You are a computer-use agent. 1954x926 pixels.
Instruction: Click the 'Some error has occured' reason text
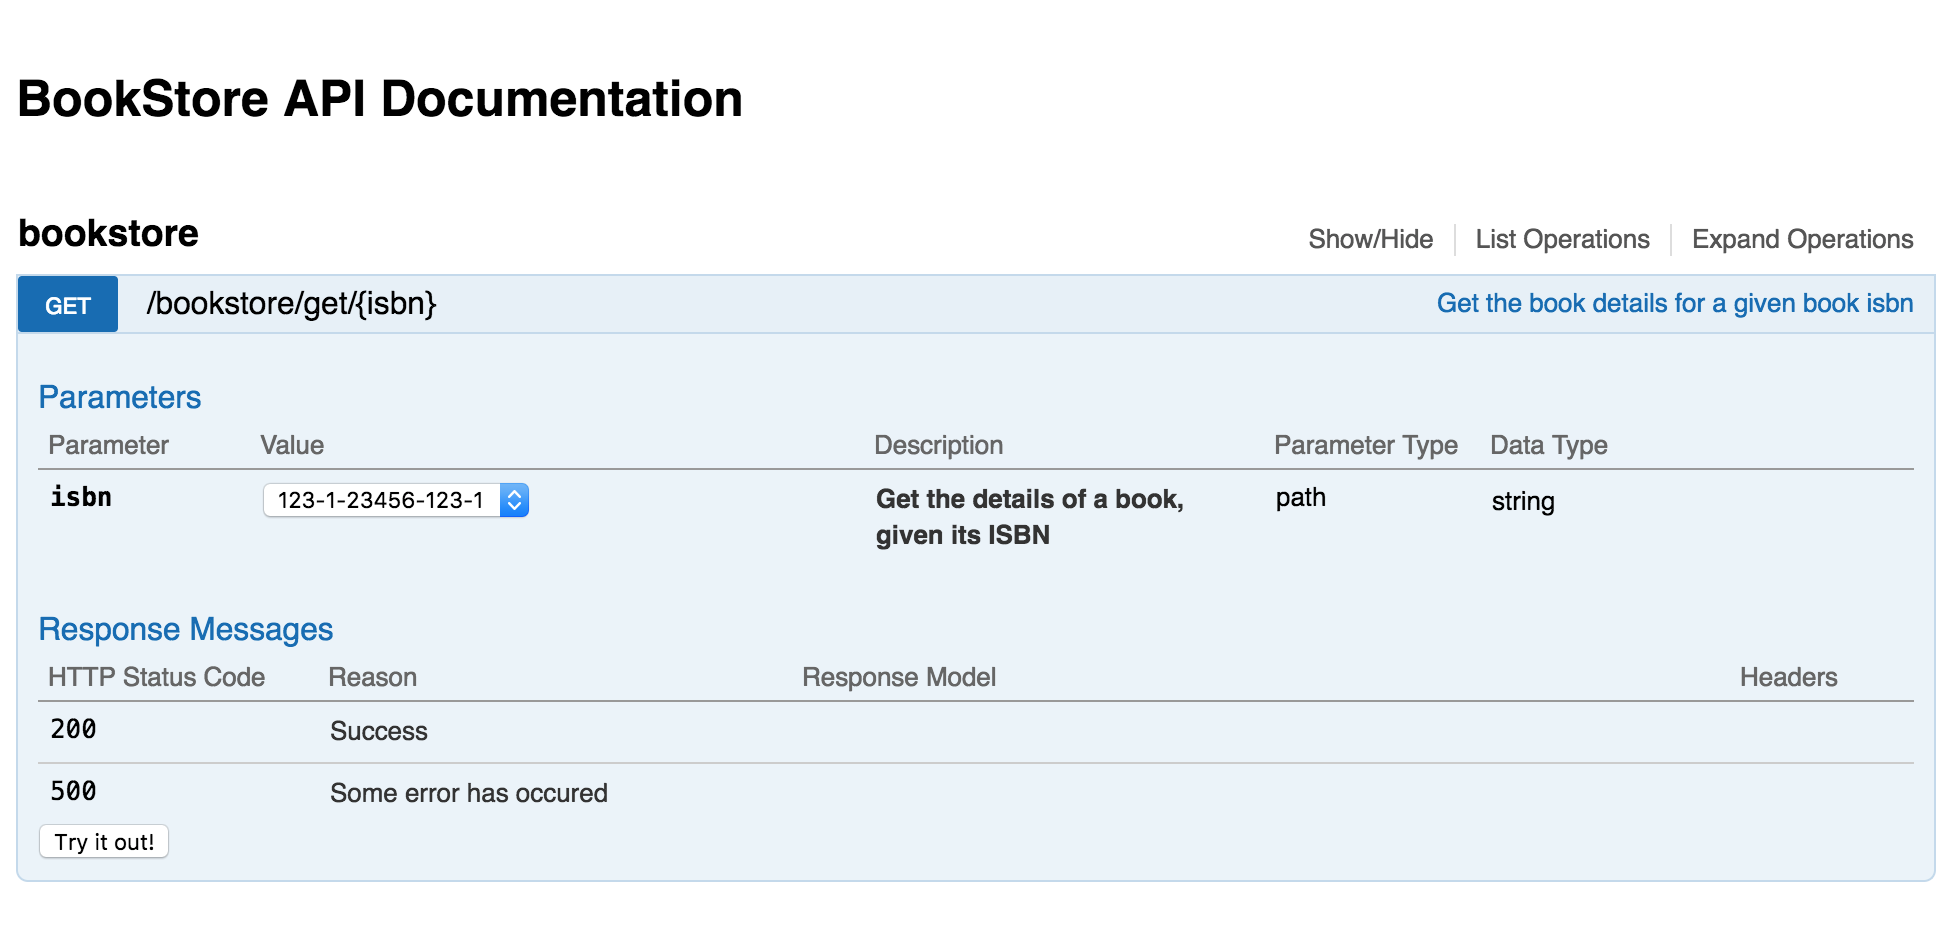tap(469, 793)
